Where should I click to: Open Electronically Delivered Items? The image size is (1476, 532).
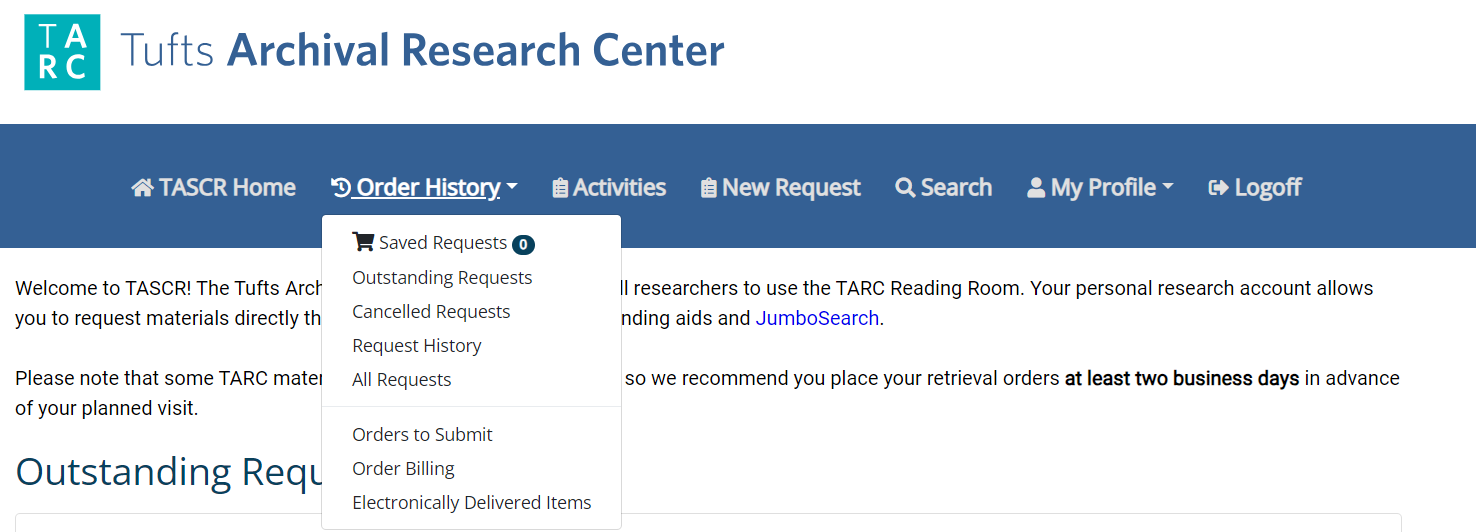pos(472,502)
